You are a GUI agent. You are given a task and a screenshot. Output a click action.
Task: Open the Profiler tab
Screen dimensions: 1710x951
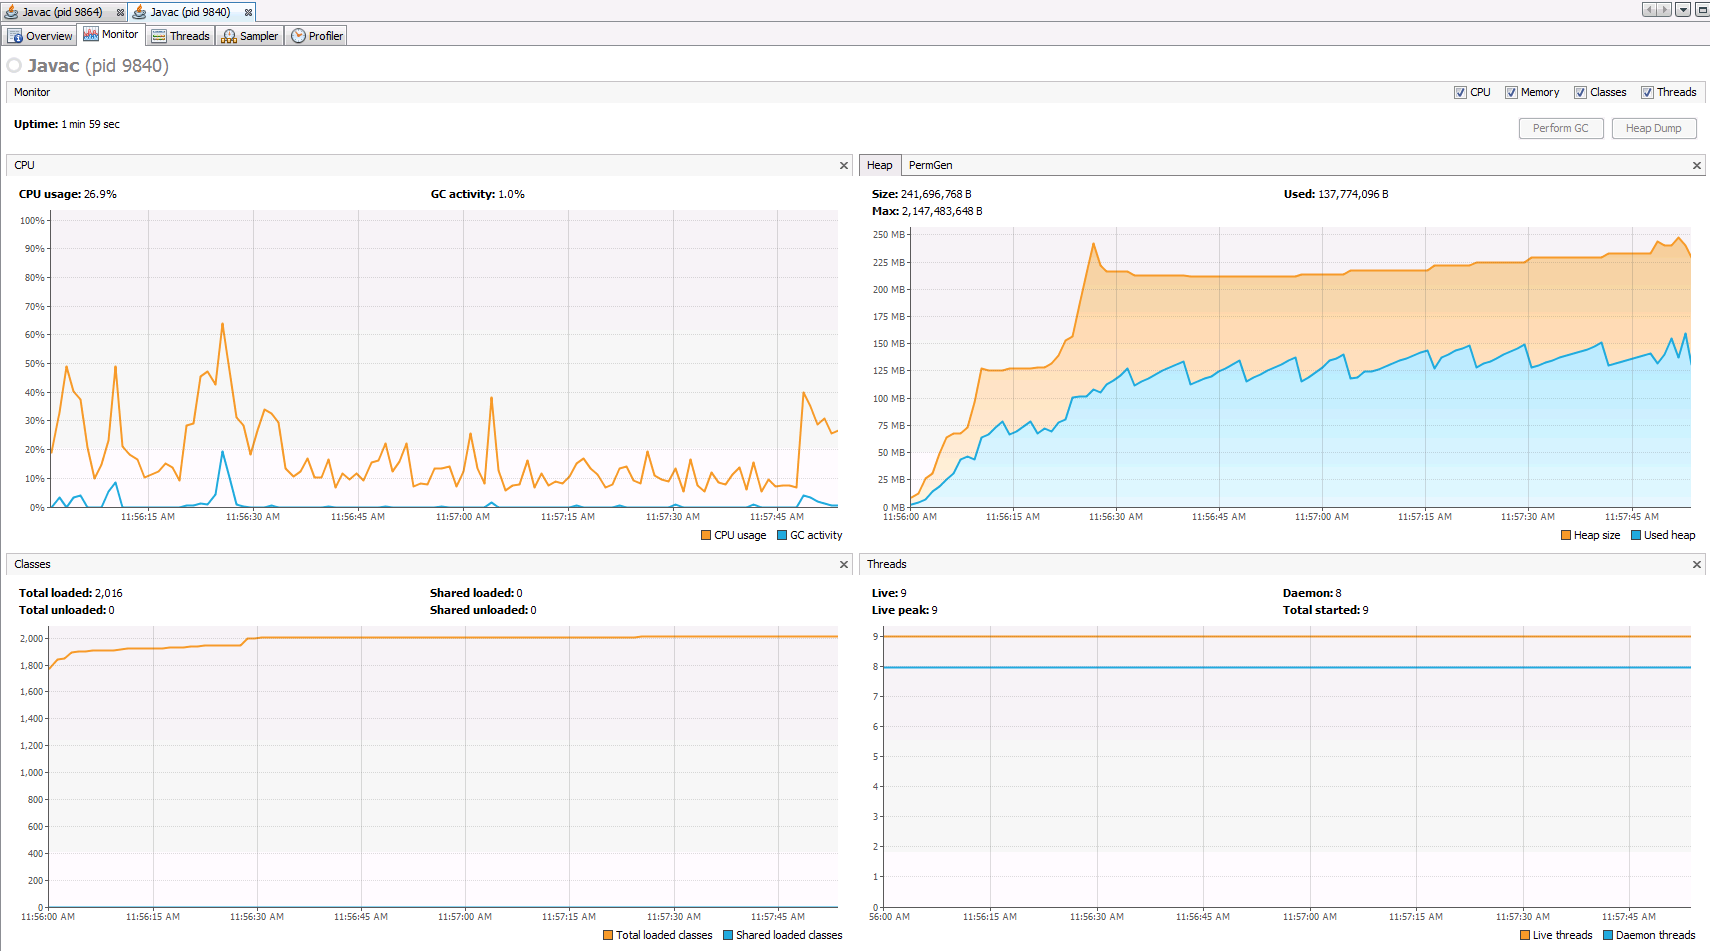coord(317,36)
